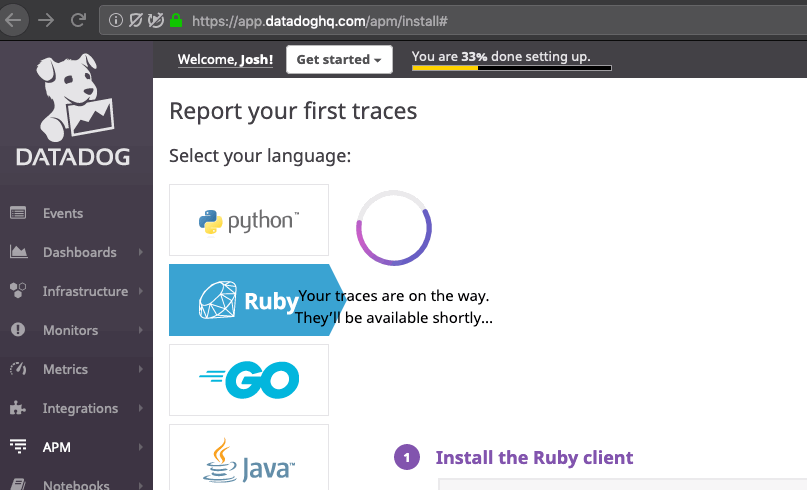Screen dimensions: 807x490
Task: Open the Notebooks menu item
Action: click(76, 485)
